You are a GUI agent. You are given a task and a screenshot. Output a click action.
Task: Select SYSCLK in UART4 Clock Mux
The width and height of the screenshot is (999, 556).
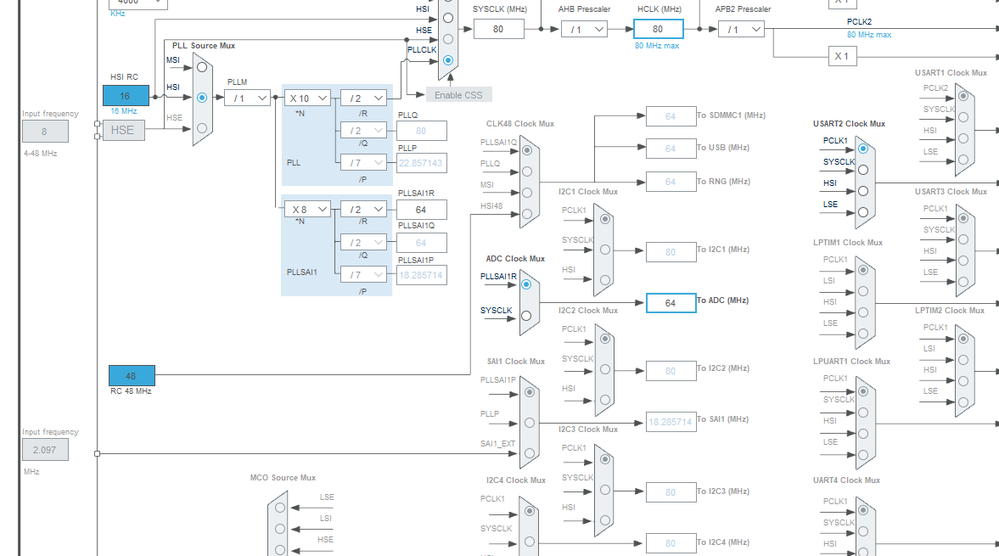(863, 531)
